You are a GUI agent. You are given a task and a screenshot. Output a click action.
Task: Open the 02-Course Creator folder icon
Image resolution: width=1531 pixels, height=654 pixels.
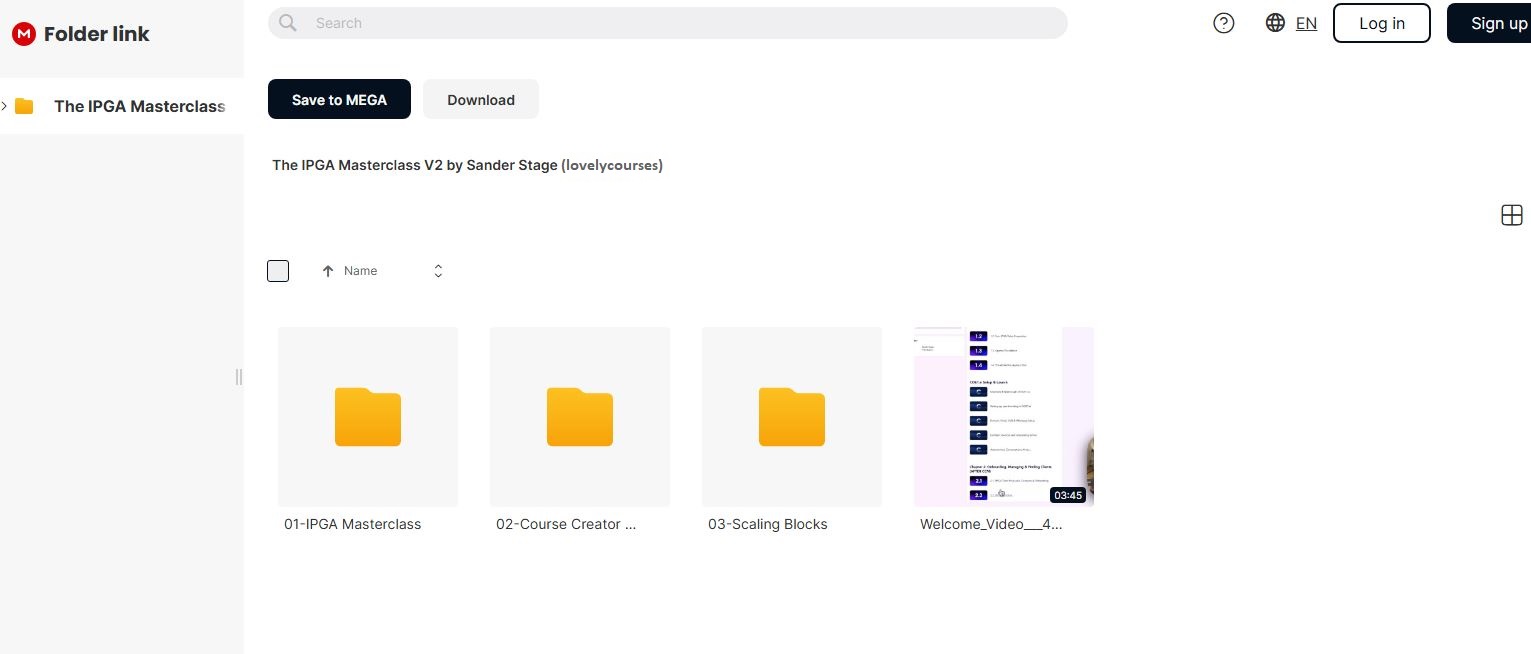pos(580,416)
